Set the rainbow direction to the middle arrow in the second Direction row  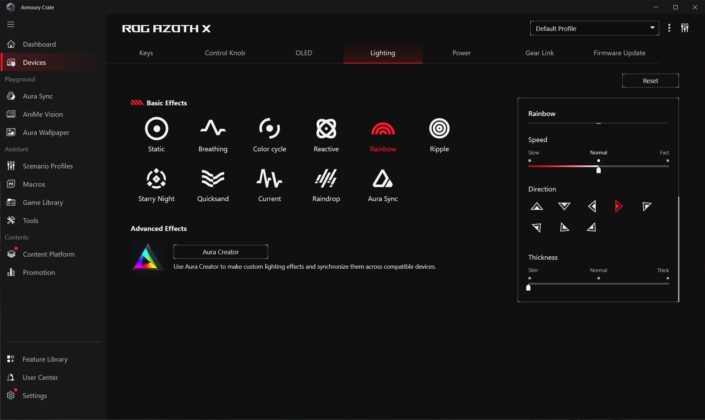[564, 228]
